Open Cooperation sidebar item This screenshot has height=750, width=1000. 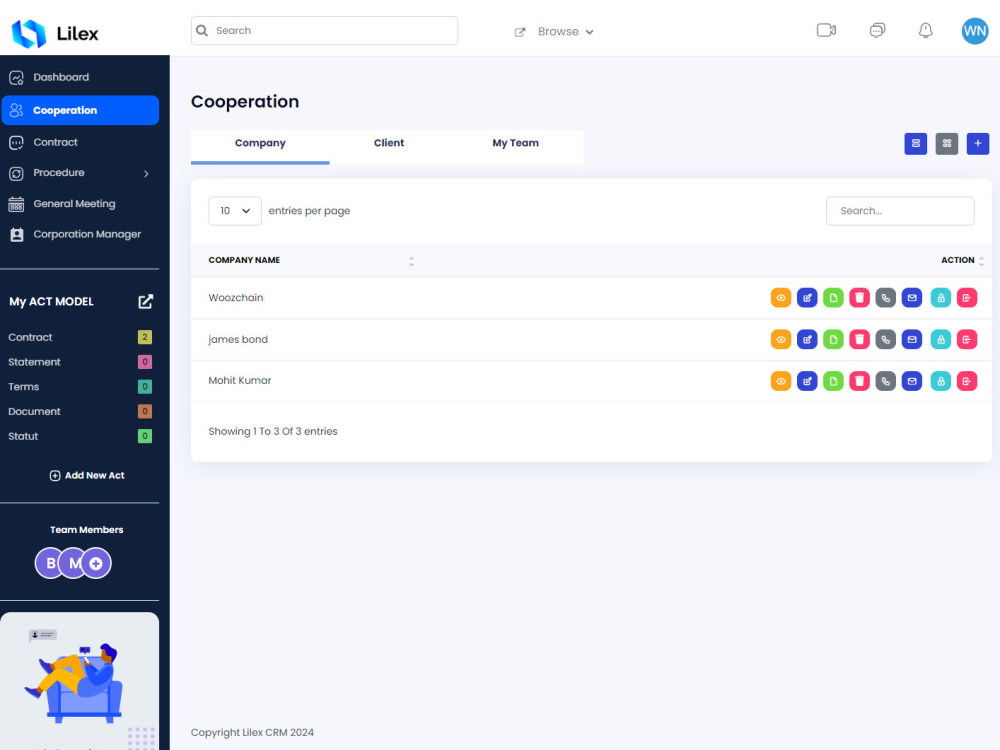click(80, 110)
